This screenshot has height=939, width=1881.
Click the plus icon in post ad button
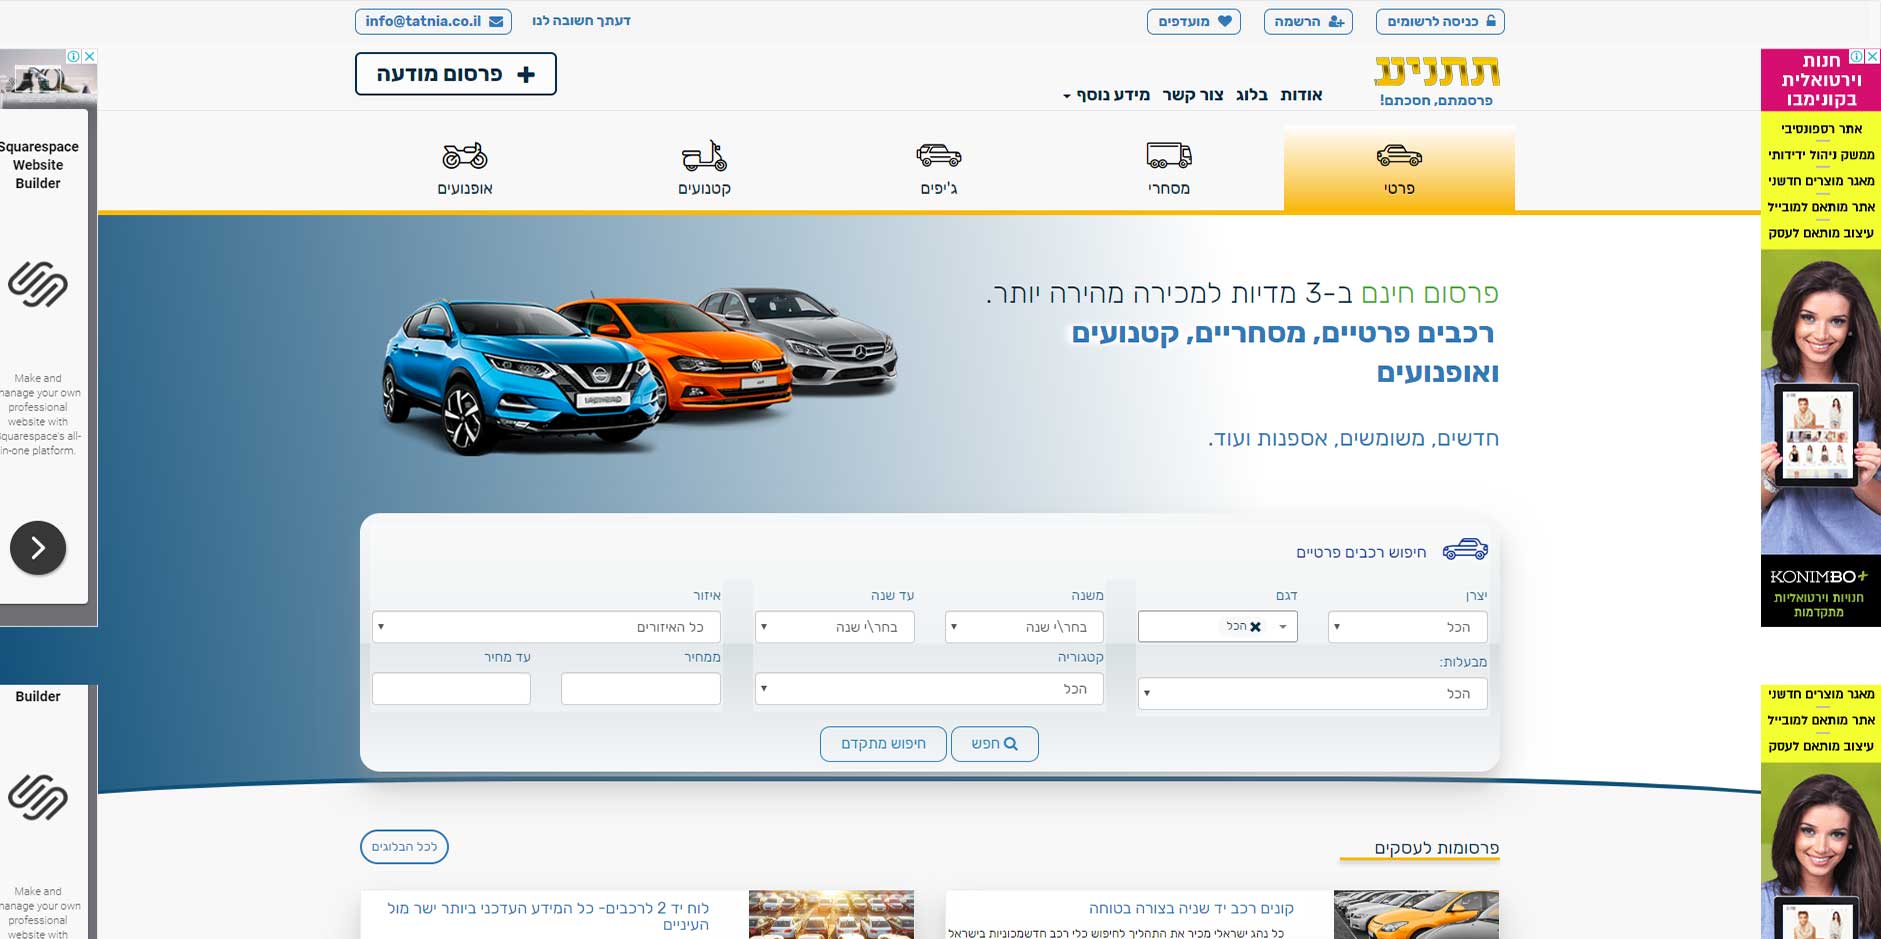(x=526, y=74)
